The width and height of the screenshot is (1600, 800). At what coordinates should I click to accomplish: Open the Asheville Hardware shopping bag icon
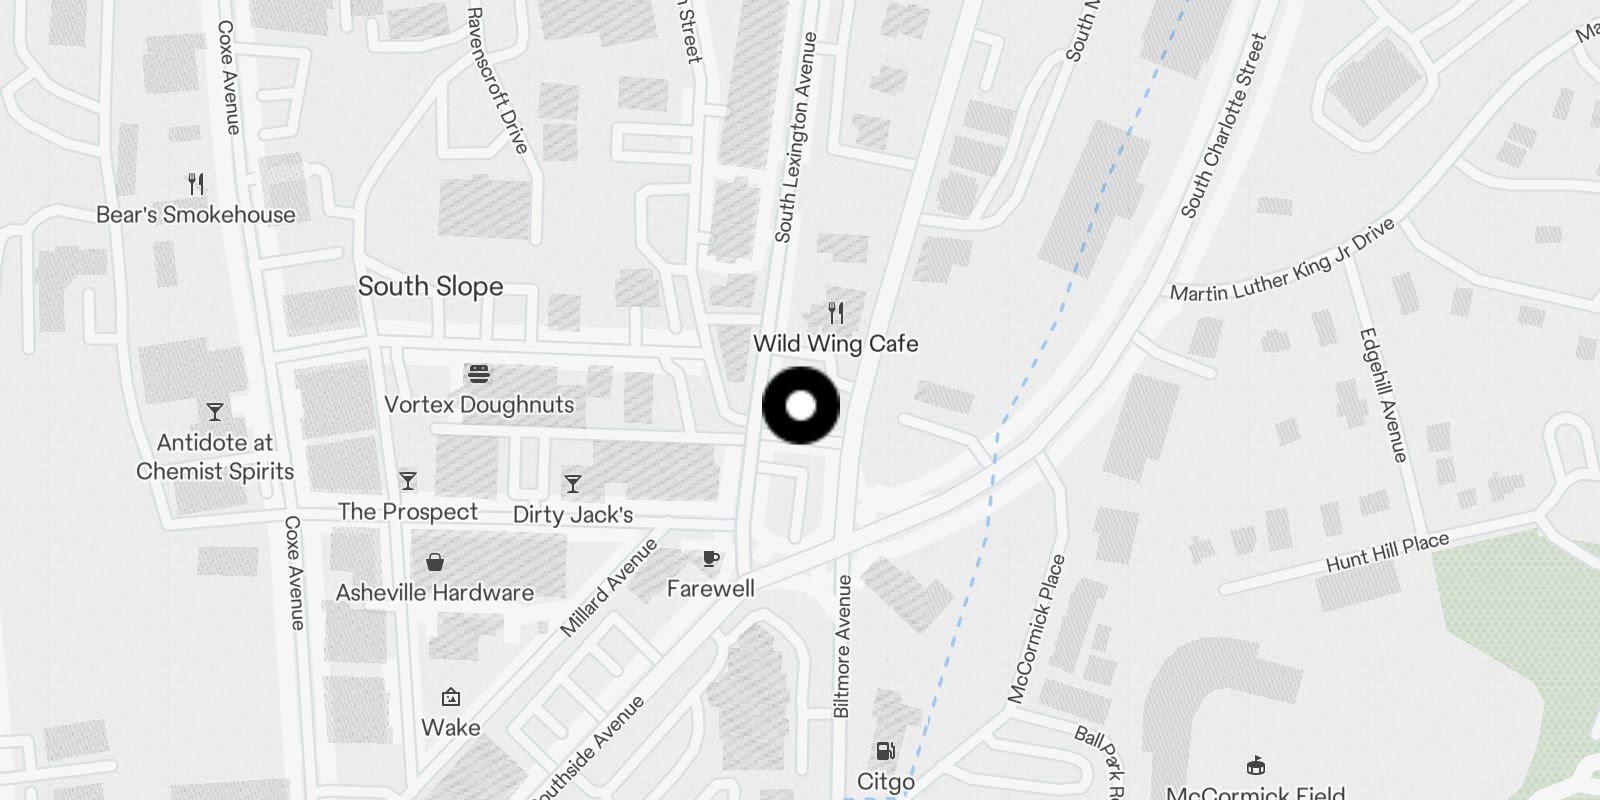(435, 562)
